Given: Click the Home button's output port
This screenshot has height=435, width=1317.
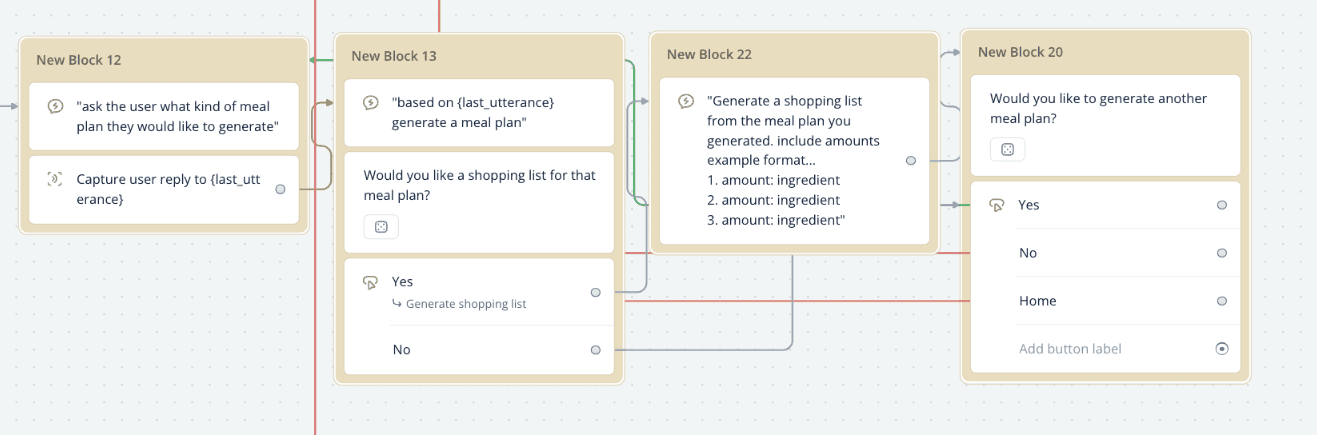Looking at the screenshot, I should [1221, 301].
